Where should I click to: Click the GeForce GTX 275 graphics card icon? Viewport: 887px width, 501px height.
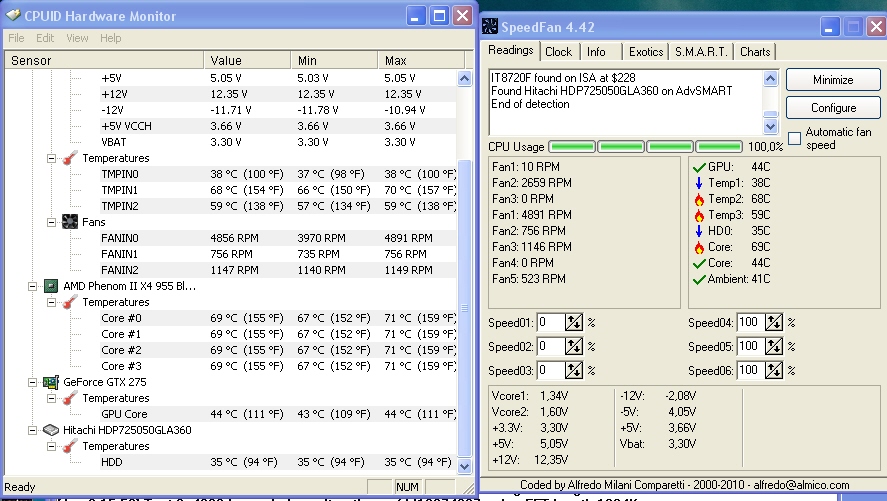(50, 382)
